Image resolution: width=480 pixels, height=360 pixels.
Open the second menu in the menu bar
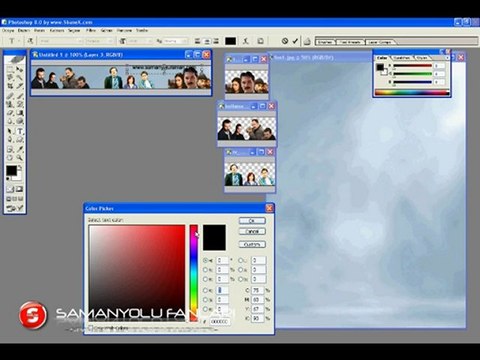pos(24,30)
